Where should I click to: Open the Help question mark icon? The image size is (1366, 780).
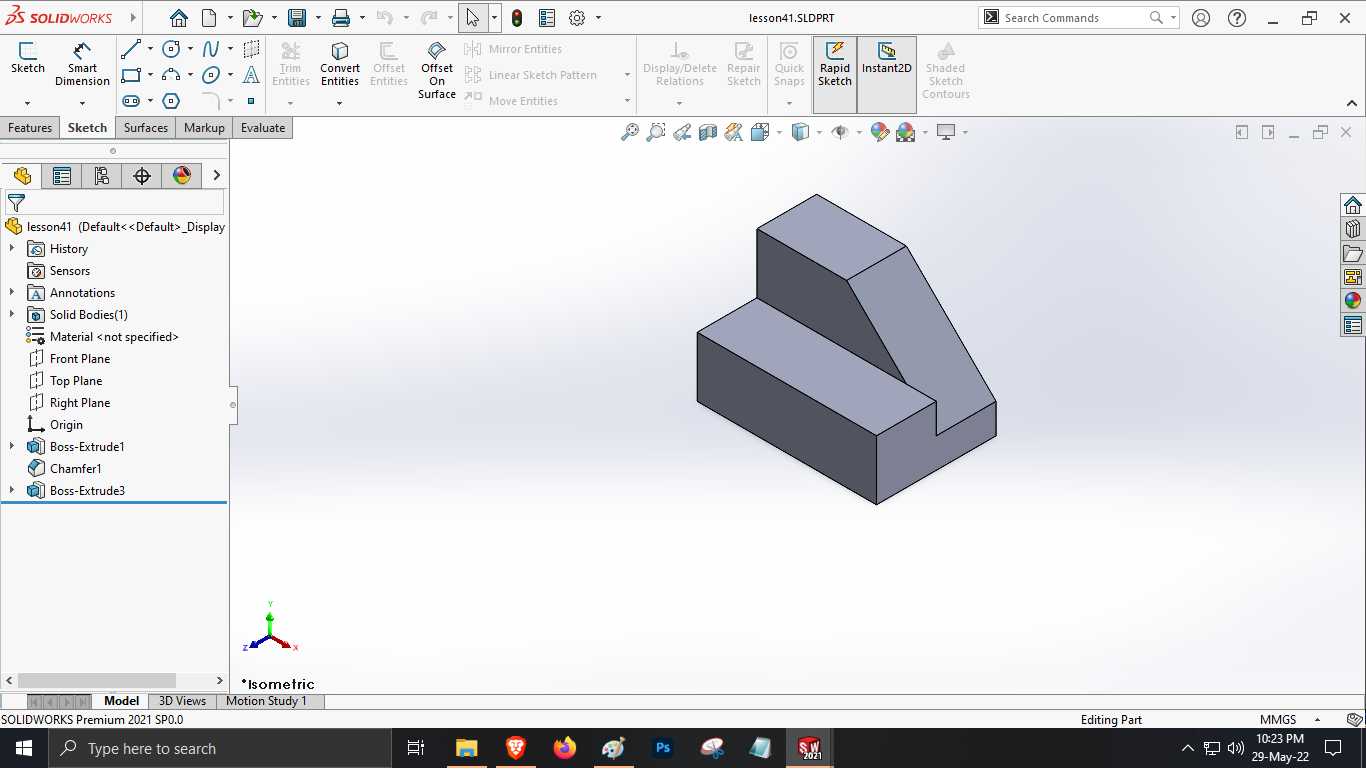[x=1237, y=18]
